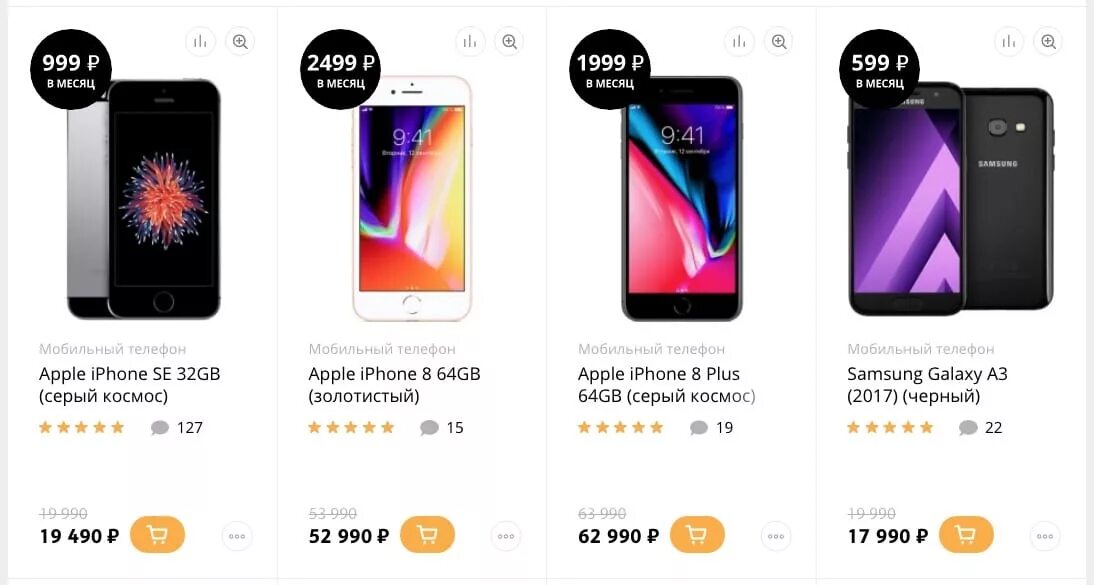The height and width of the screenshot is (585, 1094).
Task: Add Samsung Galaxy A3 to cart
Action: pyautogui.click(x=966, y=535)
